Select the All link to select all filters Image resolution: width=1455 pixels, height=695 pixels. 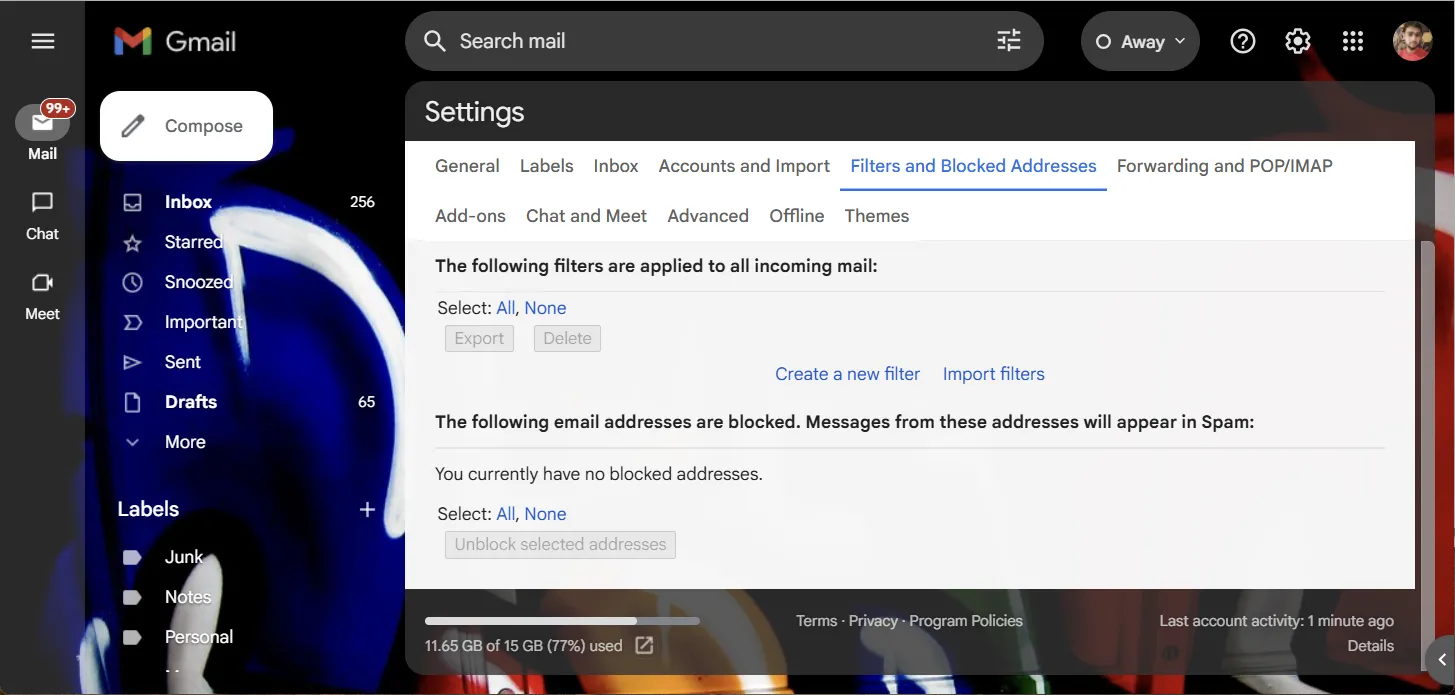pos(505,307)
